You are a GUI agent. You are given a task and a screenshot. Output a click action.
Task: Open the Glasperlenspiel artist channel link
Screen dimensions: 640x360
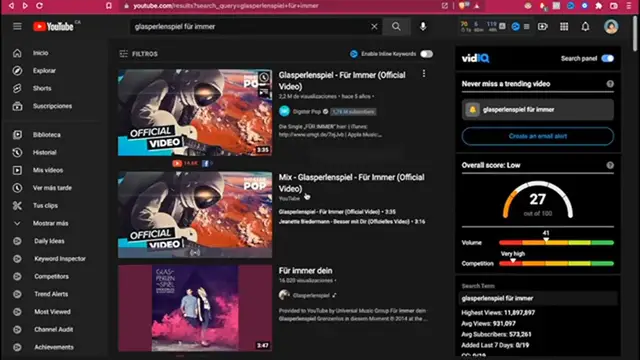311,295
